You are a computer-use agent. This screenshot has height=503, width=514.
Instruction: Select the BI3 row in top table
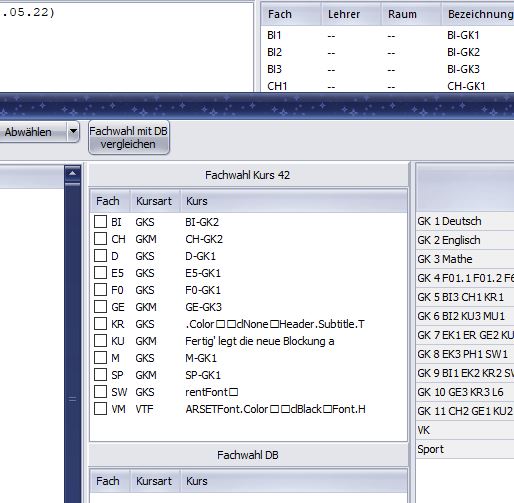pos(387,69)
